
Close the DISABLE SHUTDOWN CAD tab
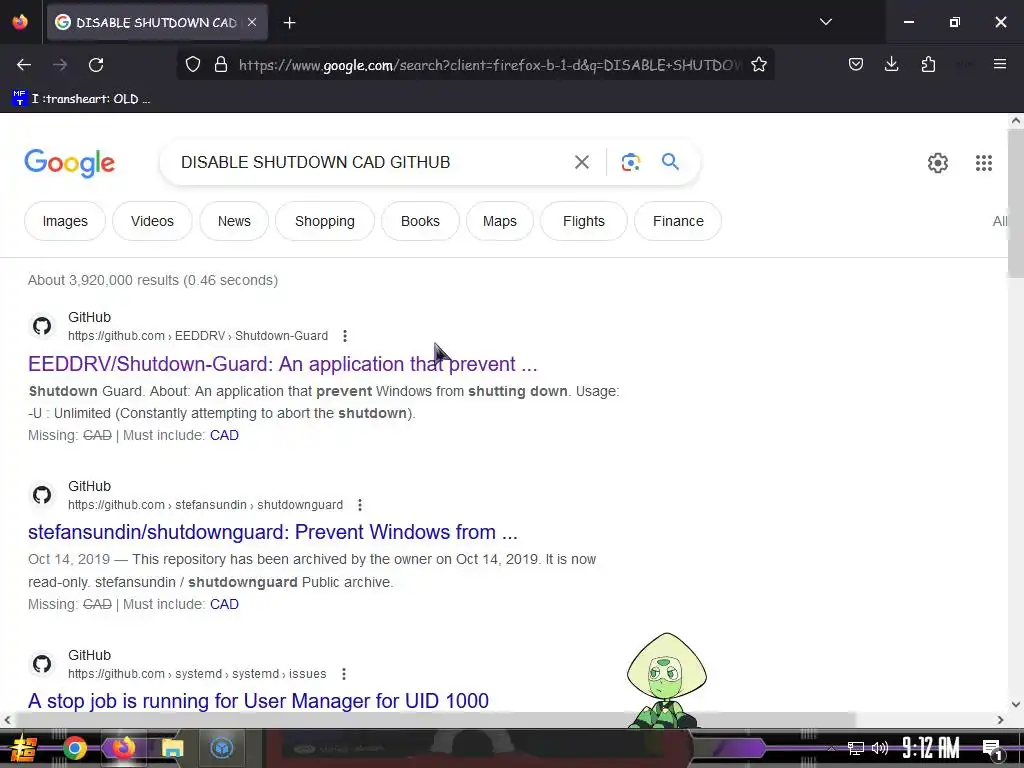click(252, 22)
